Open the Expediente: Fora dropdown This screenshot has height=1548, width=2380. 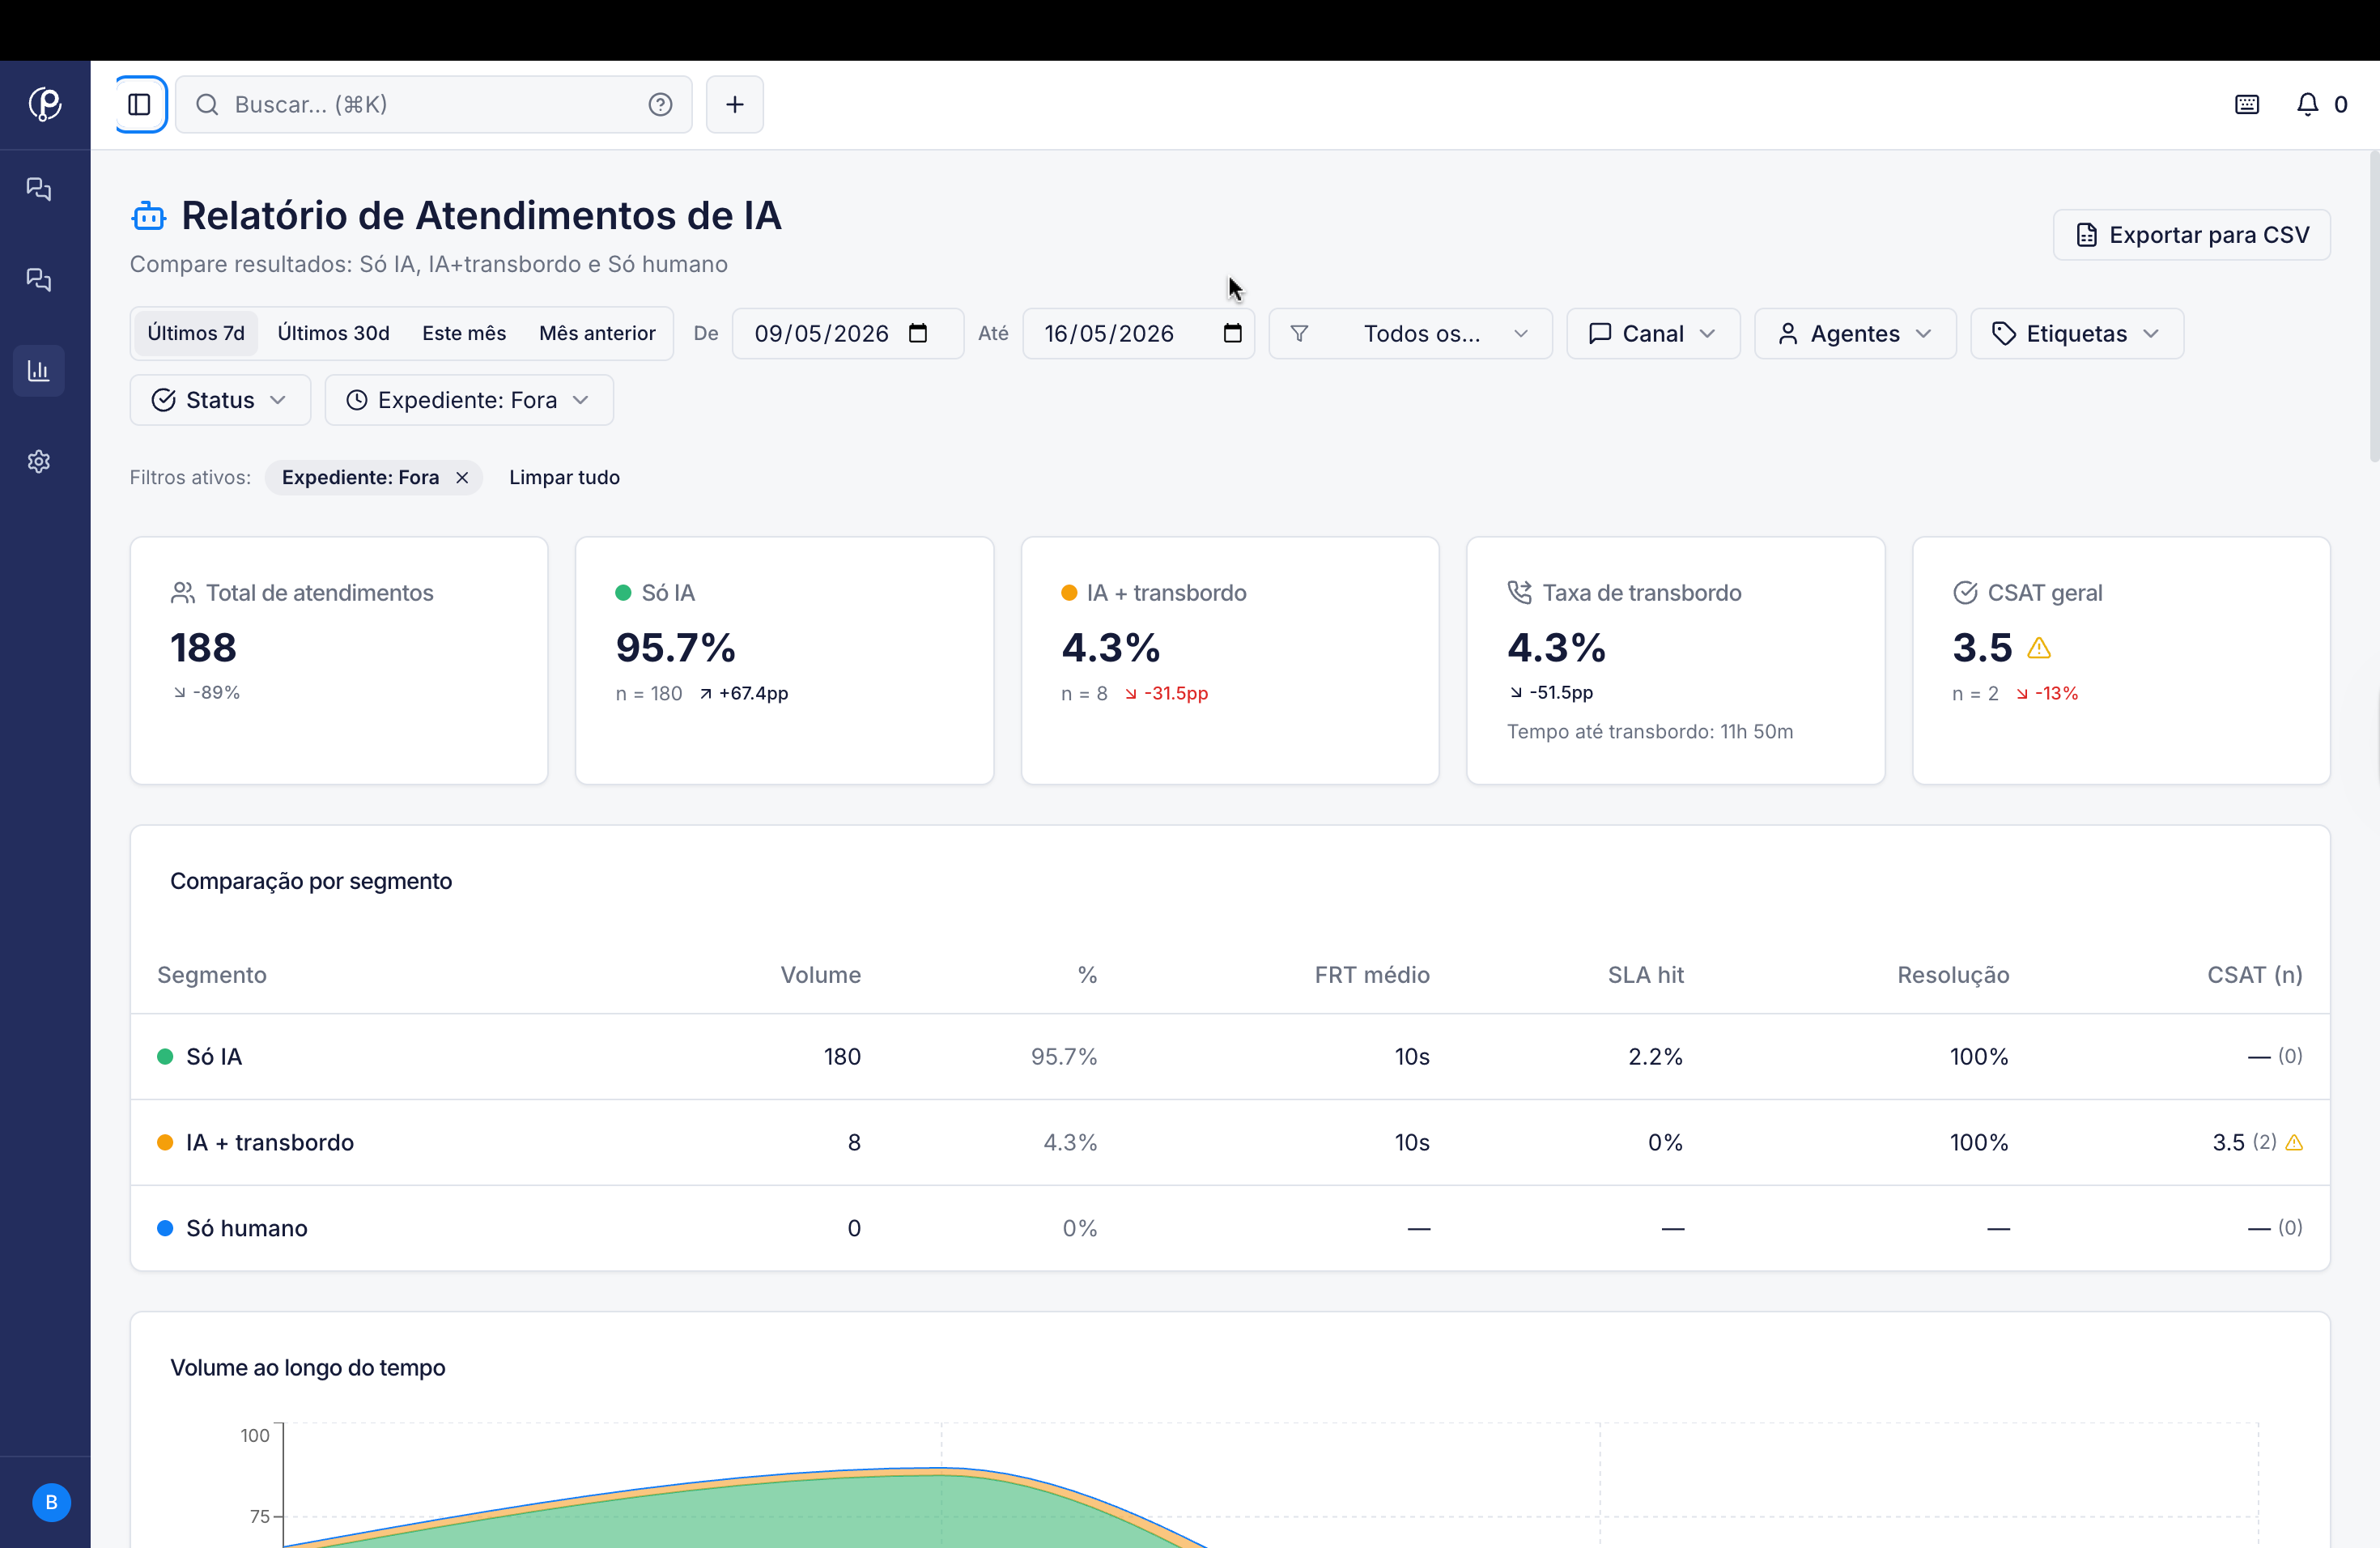point(469,400)
